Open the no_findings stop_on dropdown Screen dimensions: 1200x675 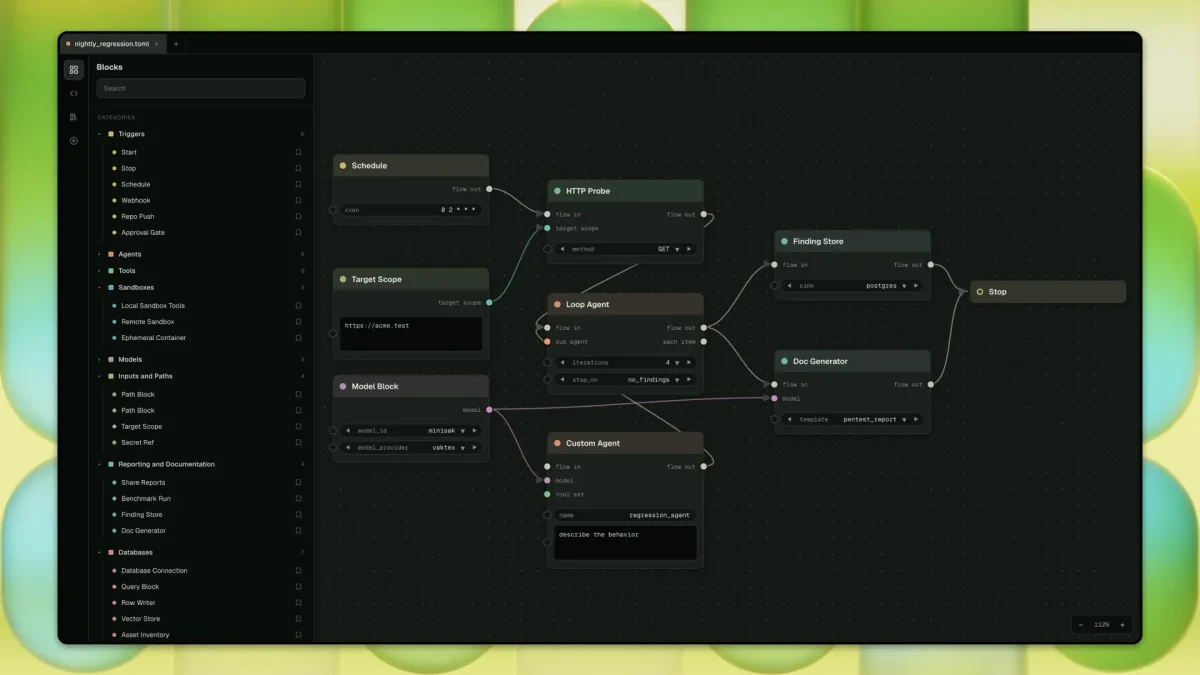[x=677, y=380]
